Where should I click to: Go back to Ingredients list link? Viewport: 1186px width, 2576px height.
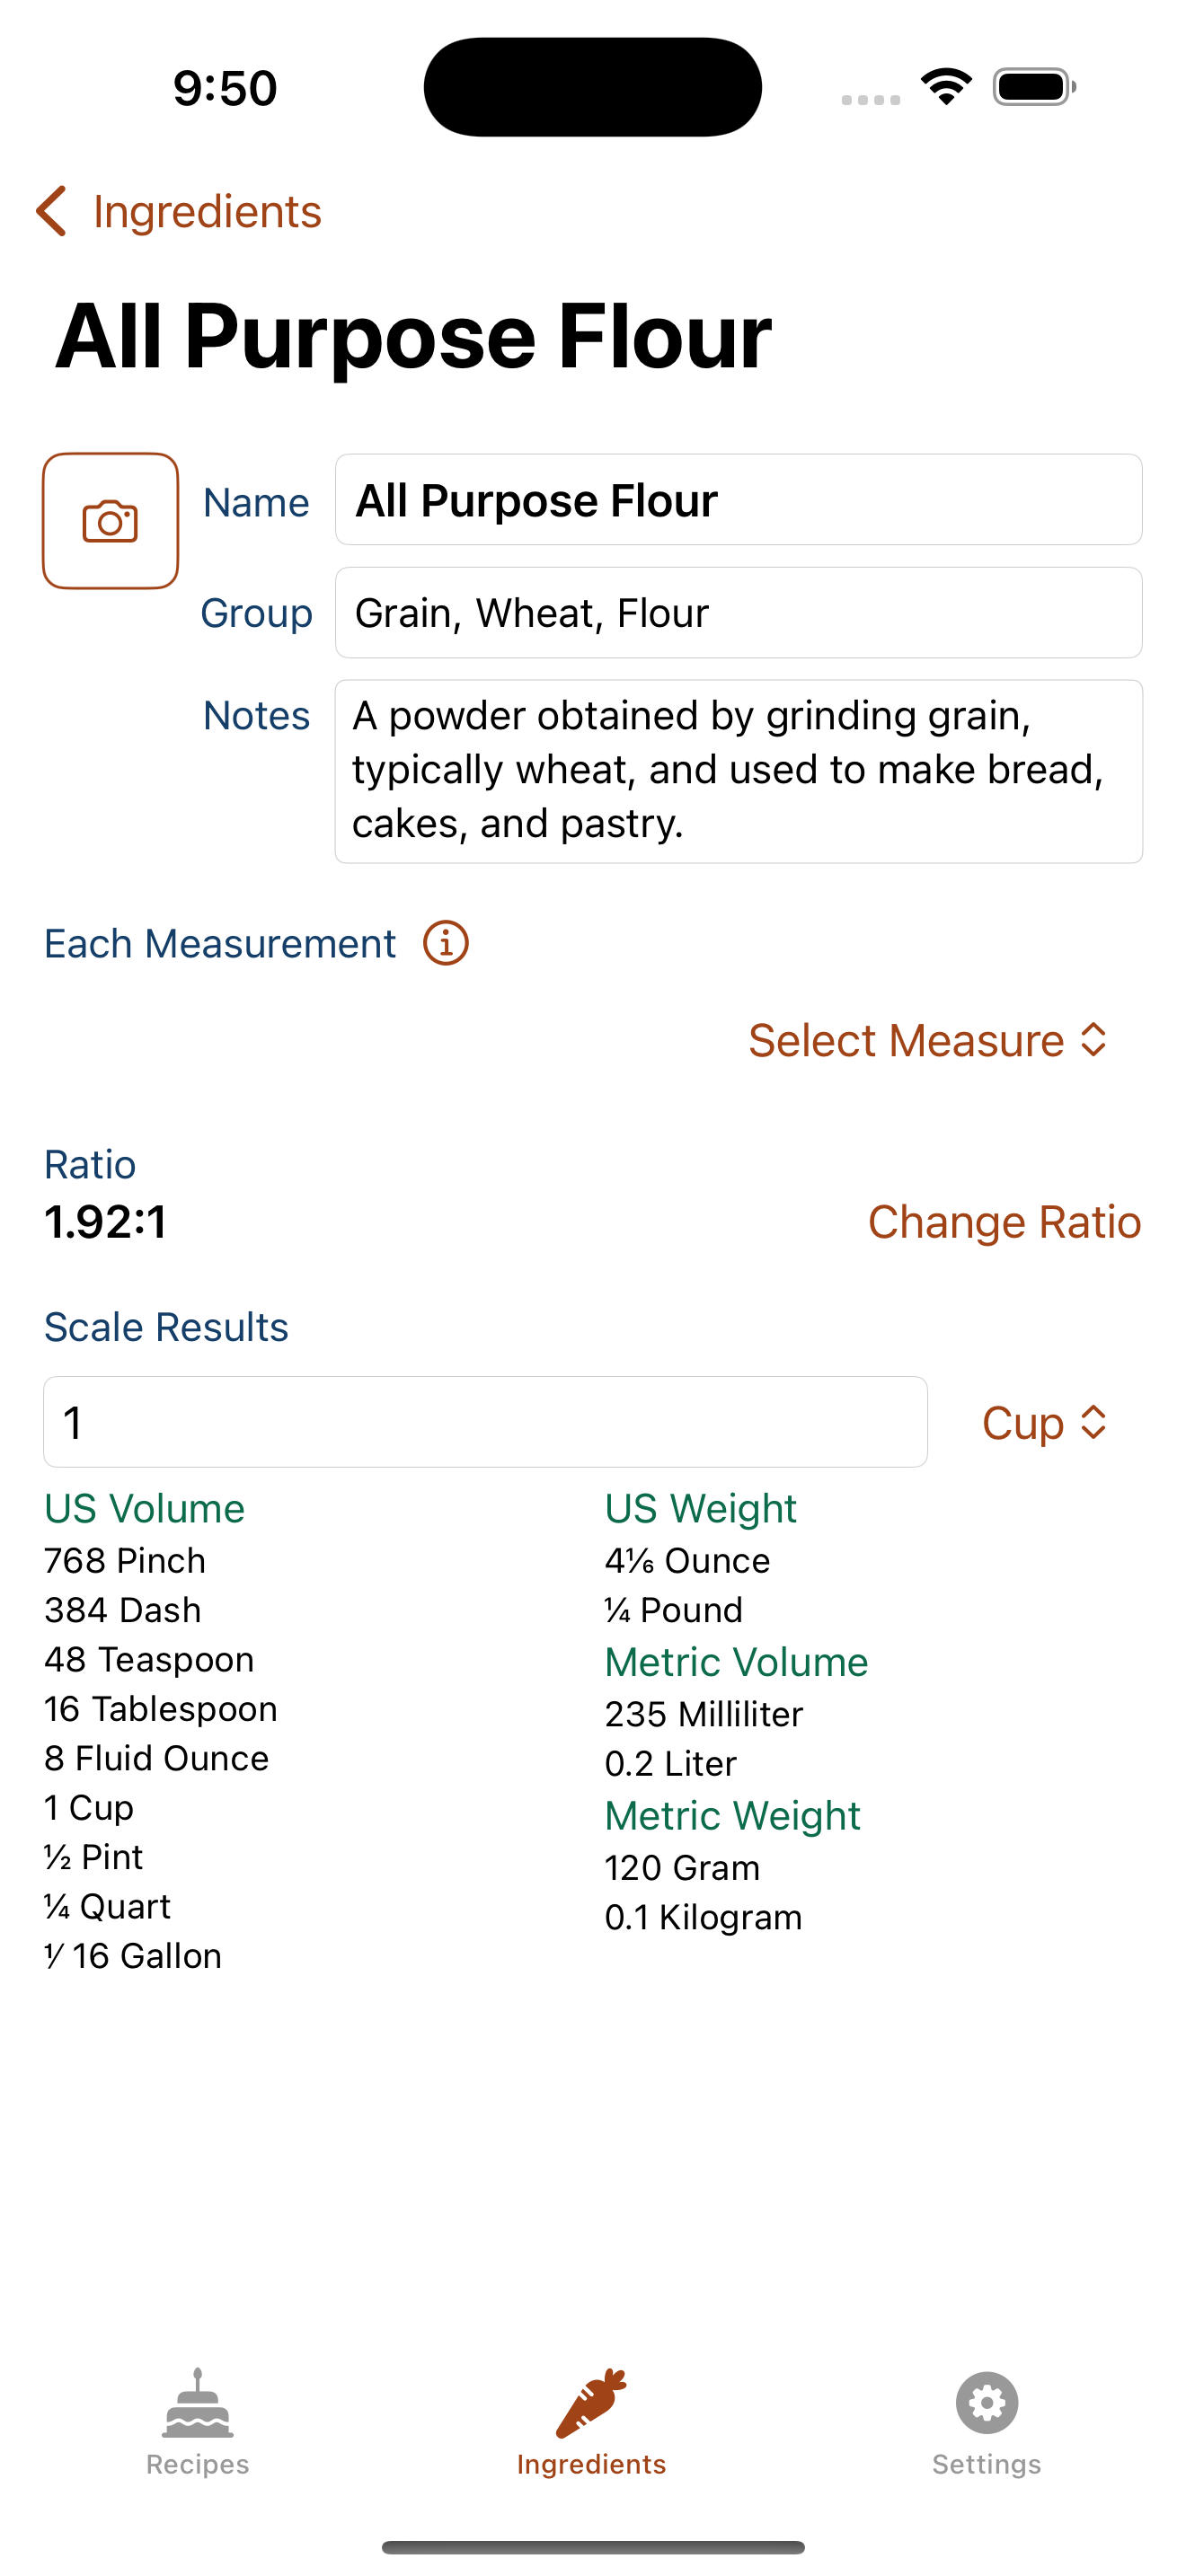coord(207,212)
